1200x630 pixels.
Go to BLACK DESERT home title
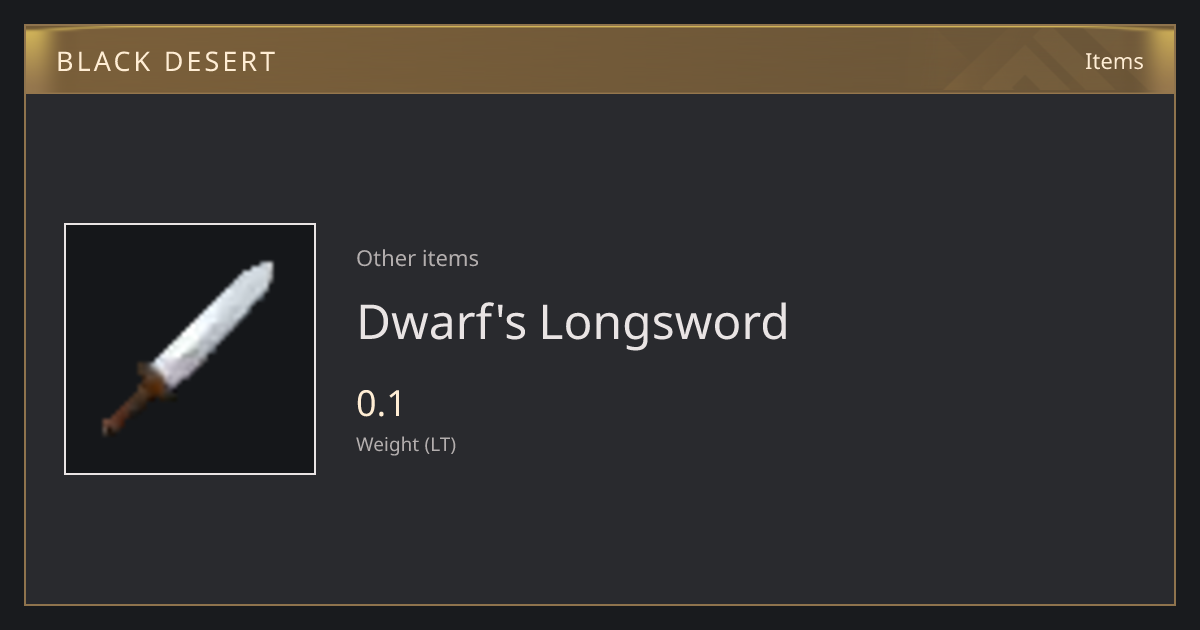coord(166,62)
